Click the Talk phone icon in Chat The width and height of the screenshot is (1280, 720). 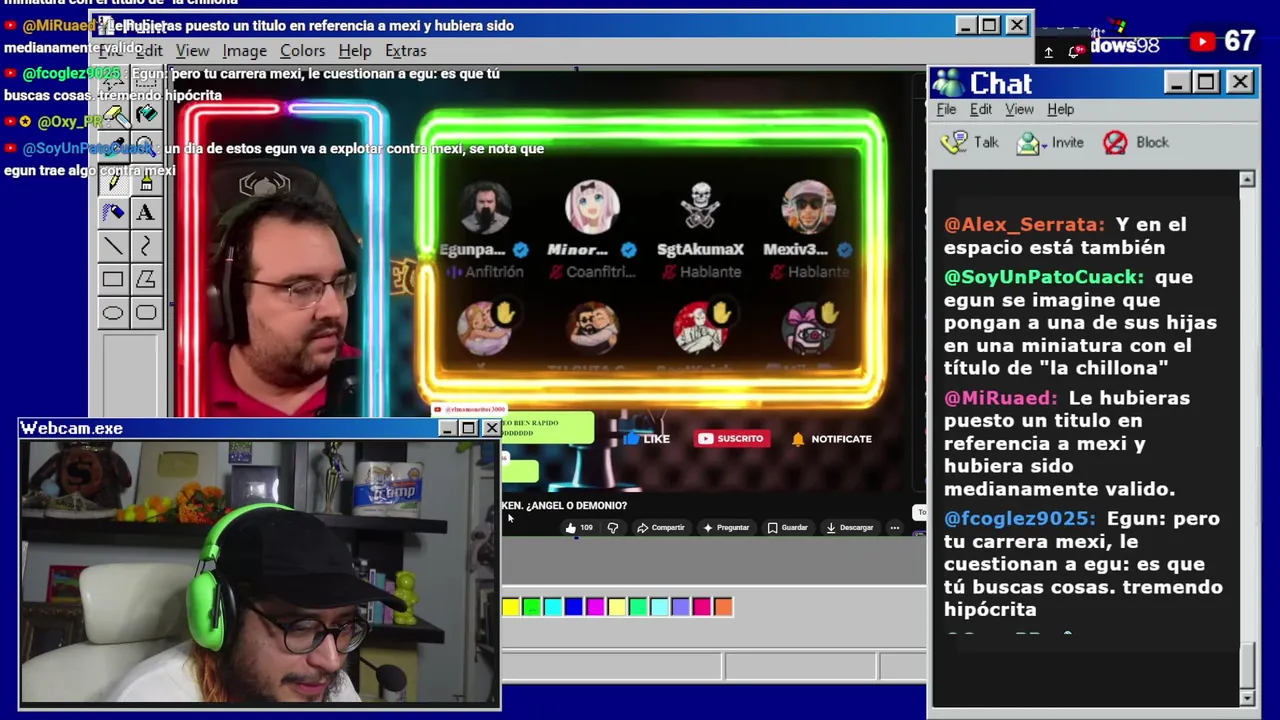click(955, 142)
